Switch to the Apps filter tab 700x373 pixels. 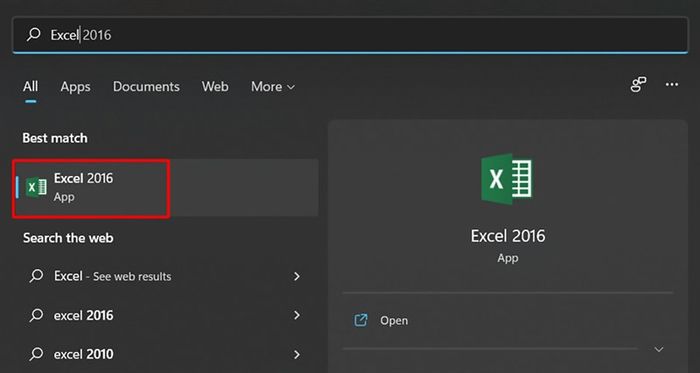tap(75, 87)
